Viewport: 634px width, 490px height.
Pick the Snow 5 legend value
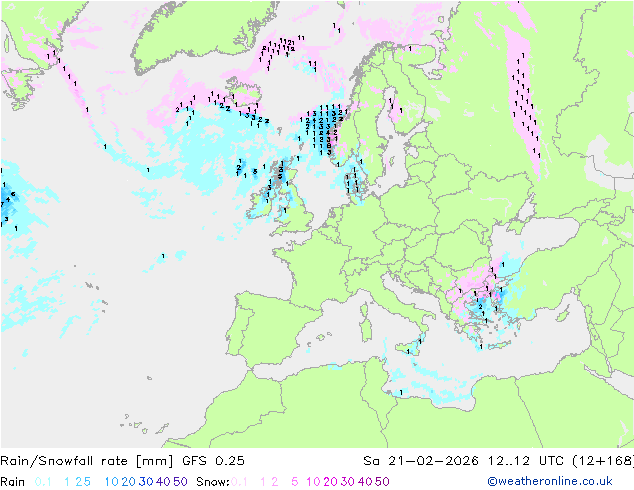pos(295,482)
